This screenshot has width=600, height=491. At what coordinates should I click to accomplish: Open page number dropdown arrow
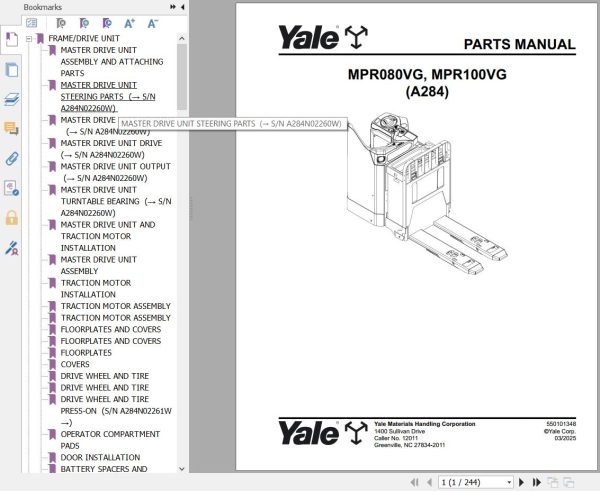click(509, 482)
